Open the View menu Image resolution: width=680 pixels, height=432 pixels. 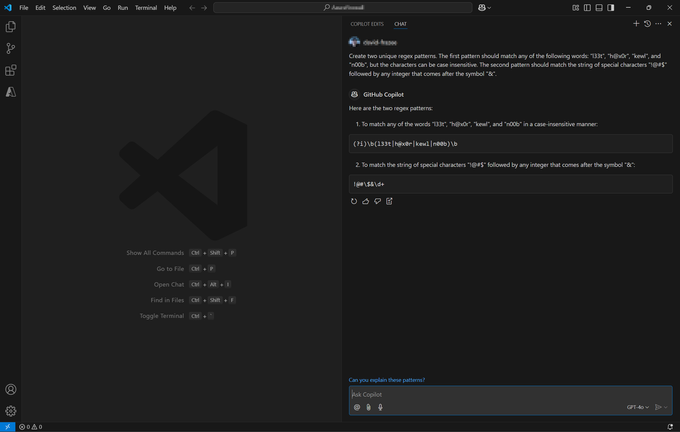(x=89, y=8)
